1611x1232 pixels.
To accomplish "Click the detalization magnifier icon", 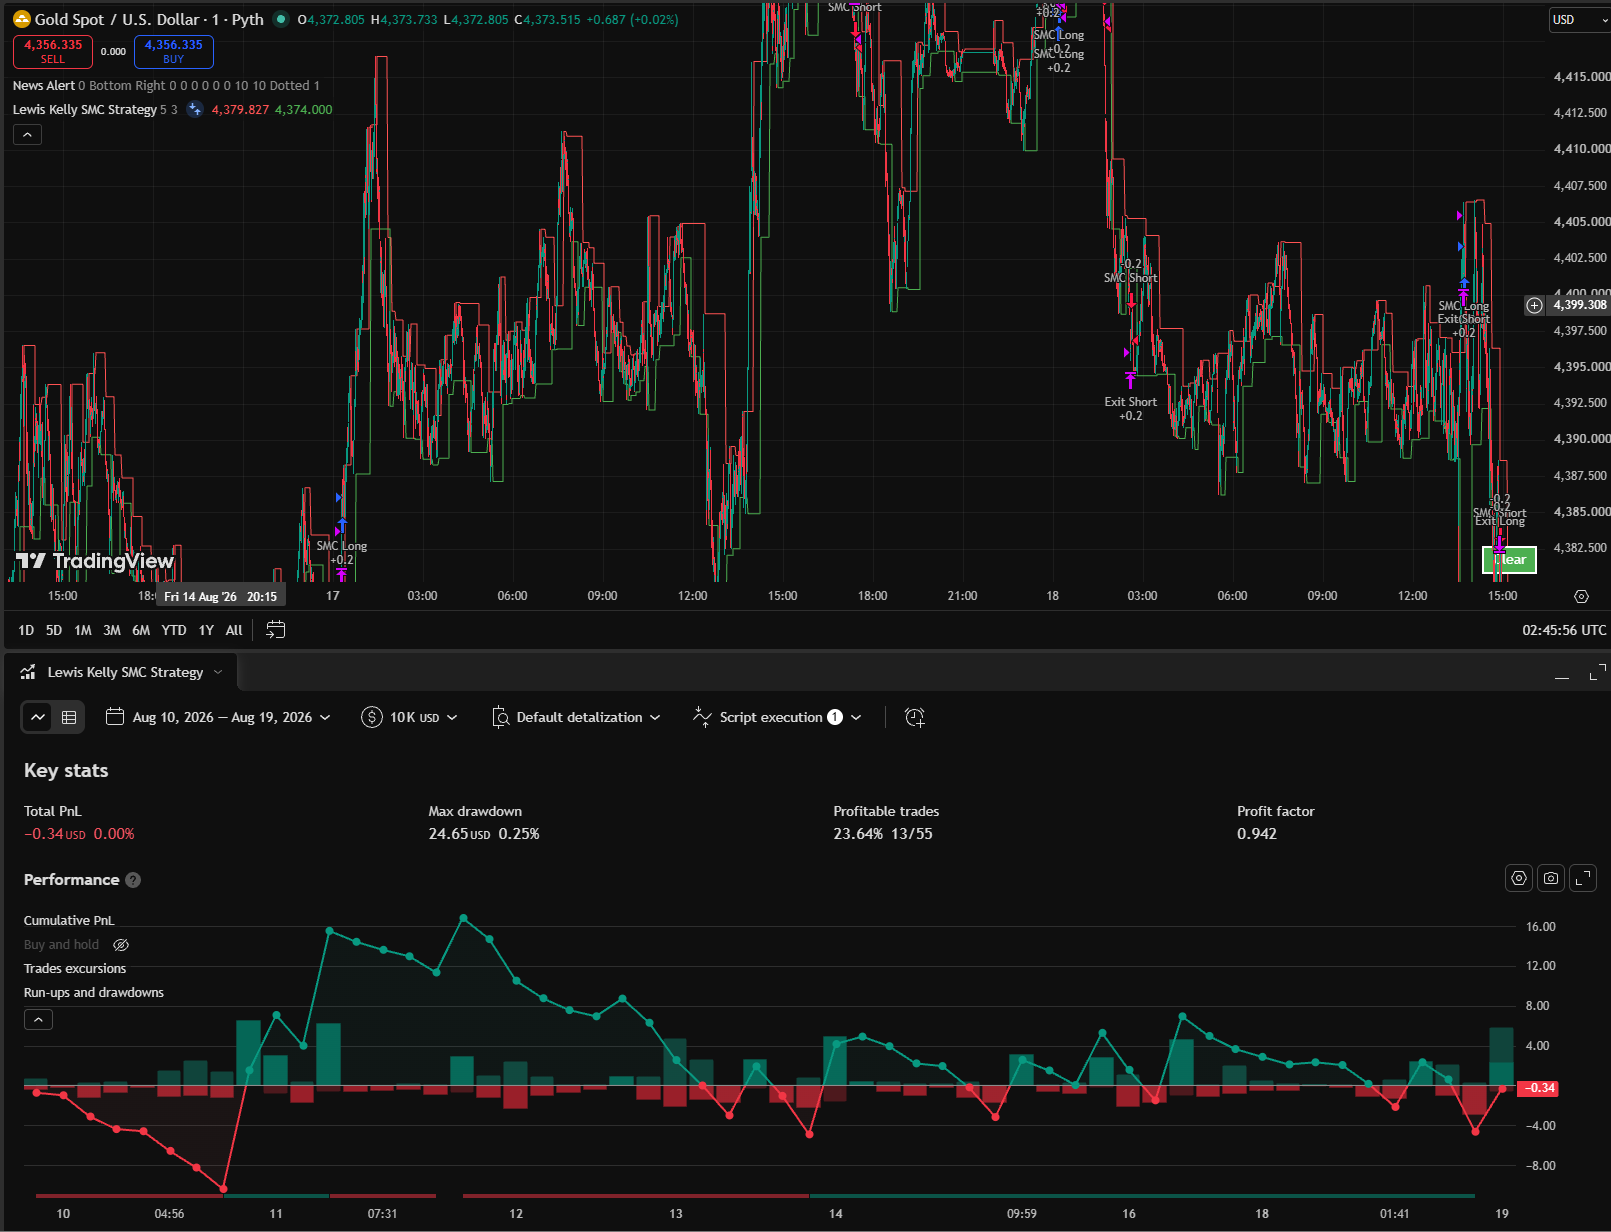I will (x=501, y=717).
